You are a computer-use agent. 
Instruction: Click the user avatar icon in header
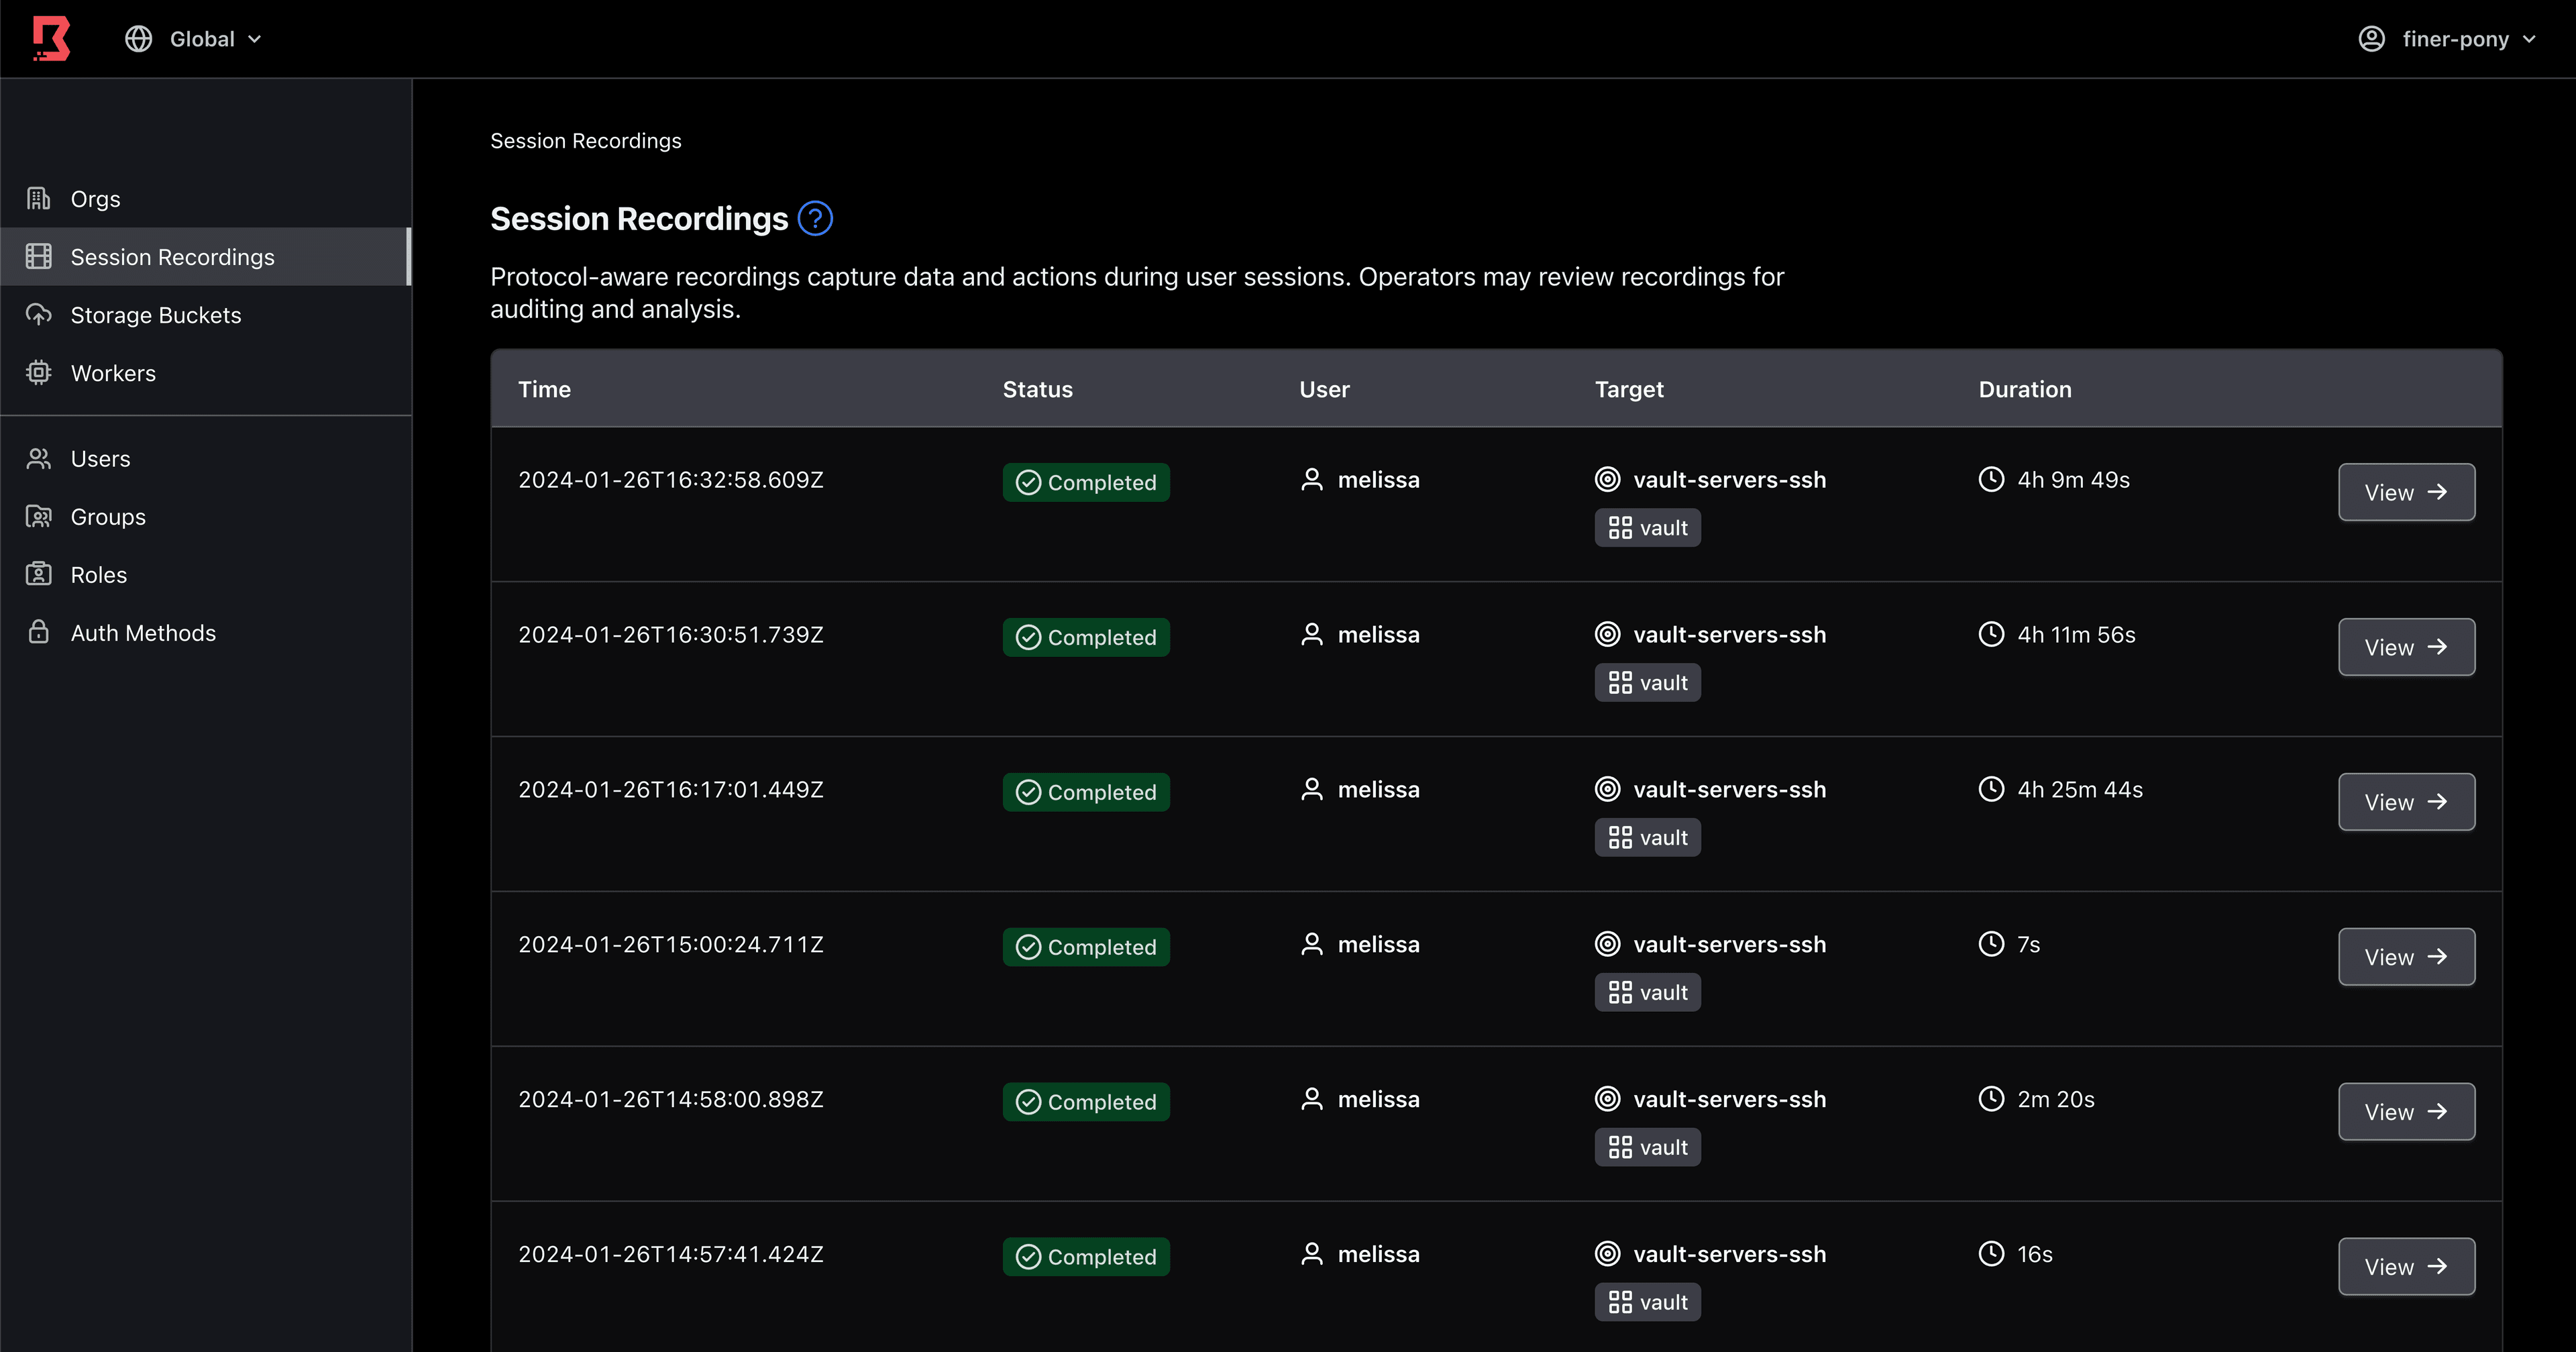tap(2371, 39)
